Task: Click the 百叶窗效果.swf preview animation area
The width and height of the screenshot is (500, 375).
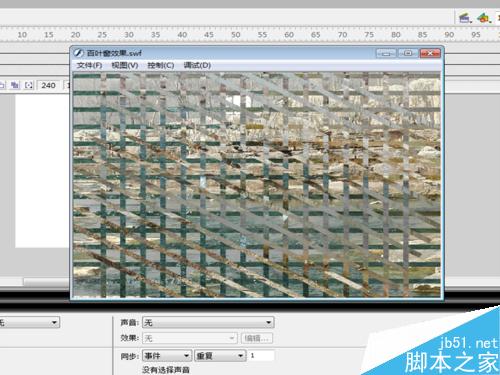Action: [x=257, y=185]
